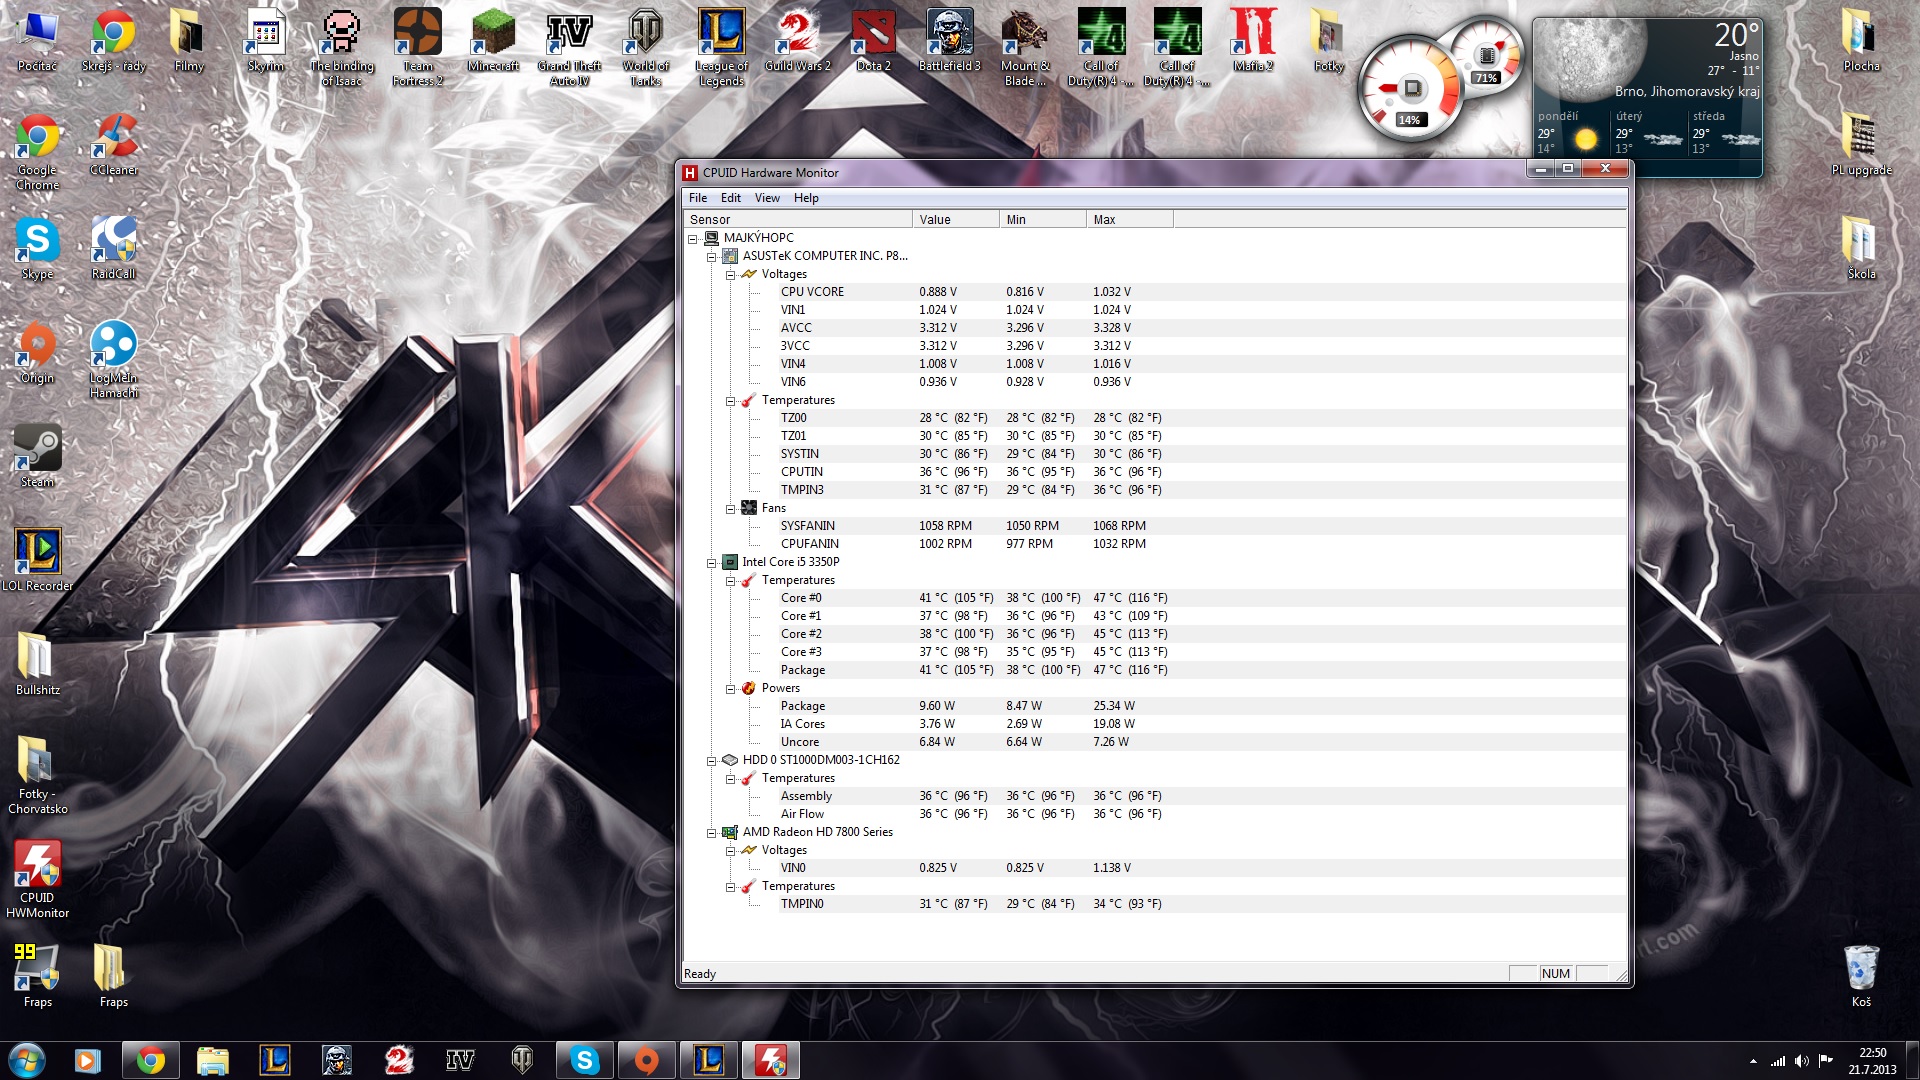Switch to the HWMonitor taskbar button
Viewport: 1920px width, 1080px height.
click(x=771, y=1060)
